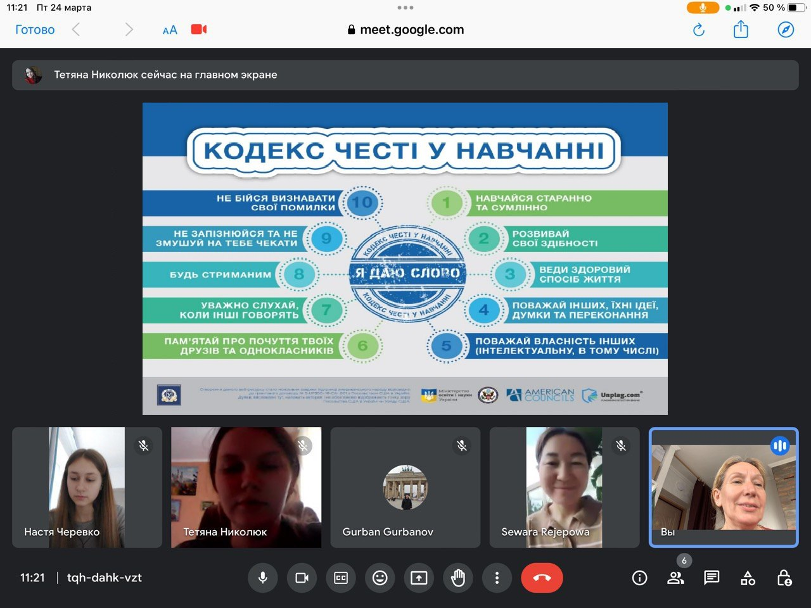Show the participants list
This screenshot has width=812, height=608.
pyautogui.click(x=677, y=578)
